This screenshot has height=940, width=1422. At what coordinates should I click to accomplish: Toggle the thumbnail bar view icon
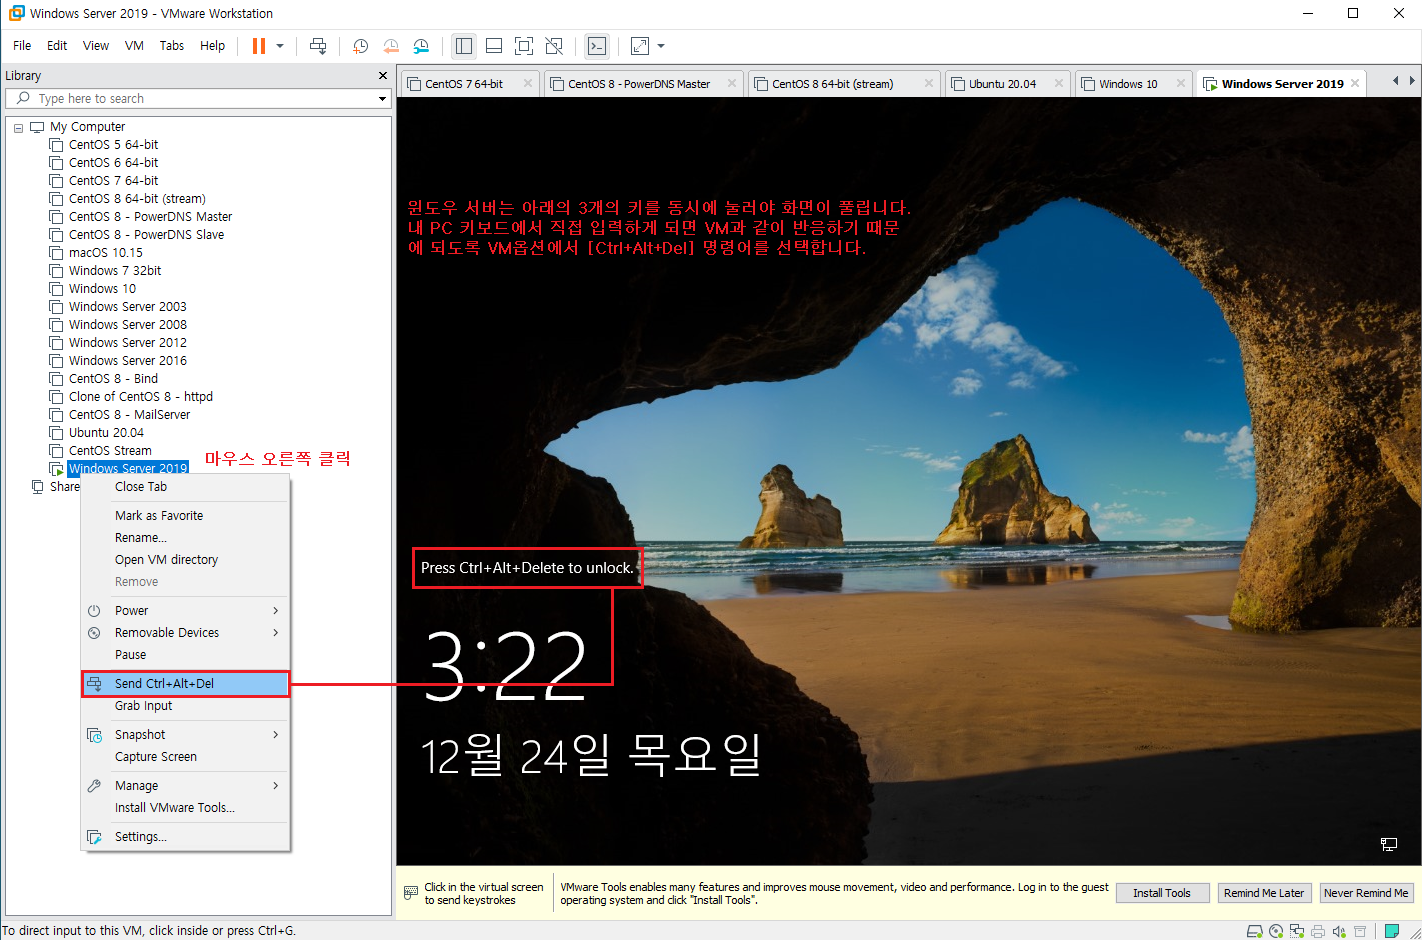494,46
